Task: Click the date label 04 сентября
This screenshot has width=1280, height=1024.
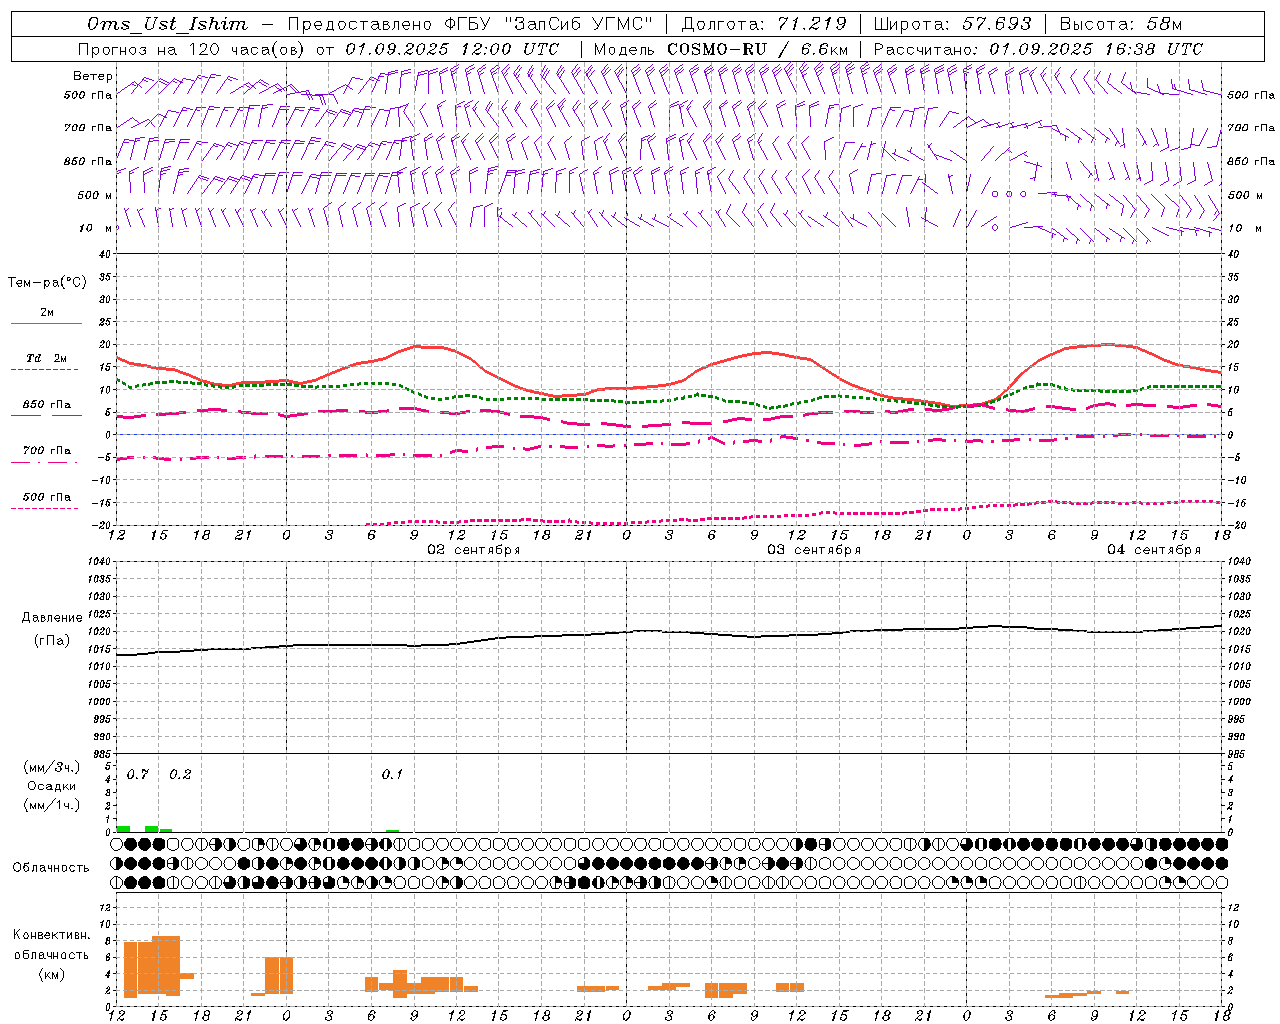Action: (1154, 550)
